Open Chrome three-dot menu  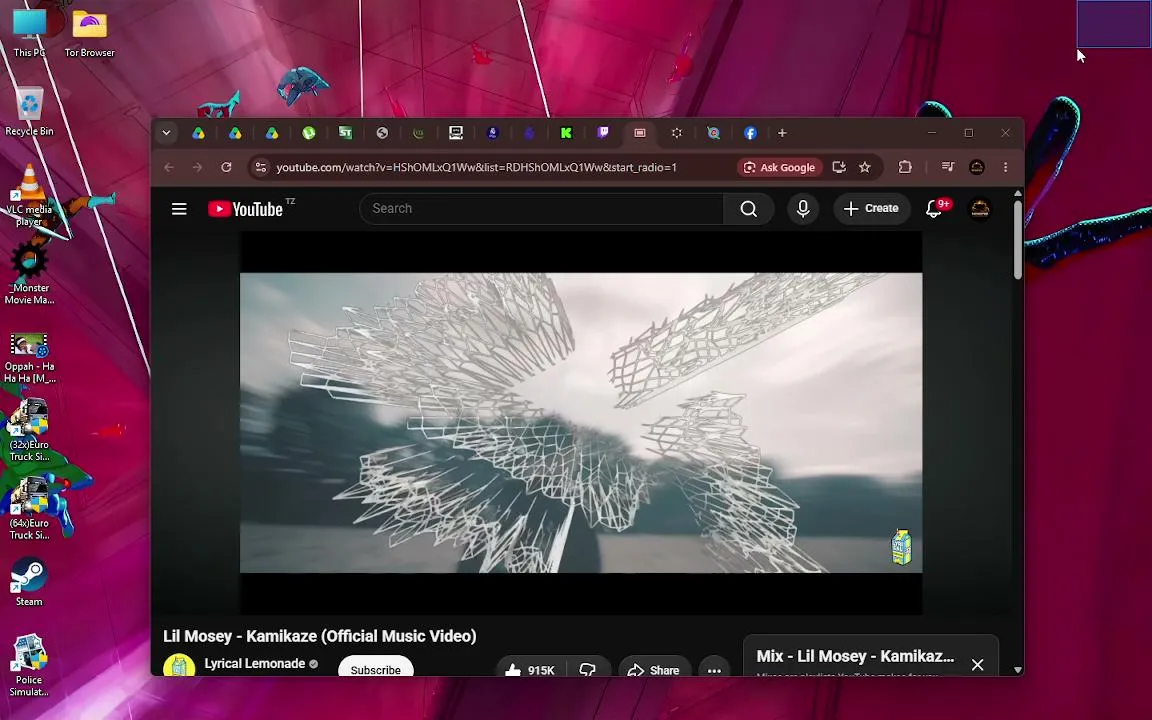coord(1005,168)
